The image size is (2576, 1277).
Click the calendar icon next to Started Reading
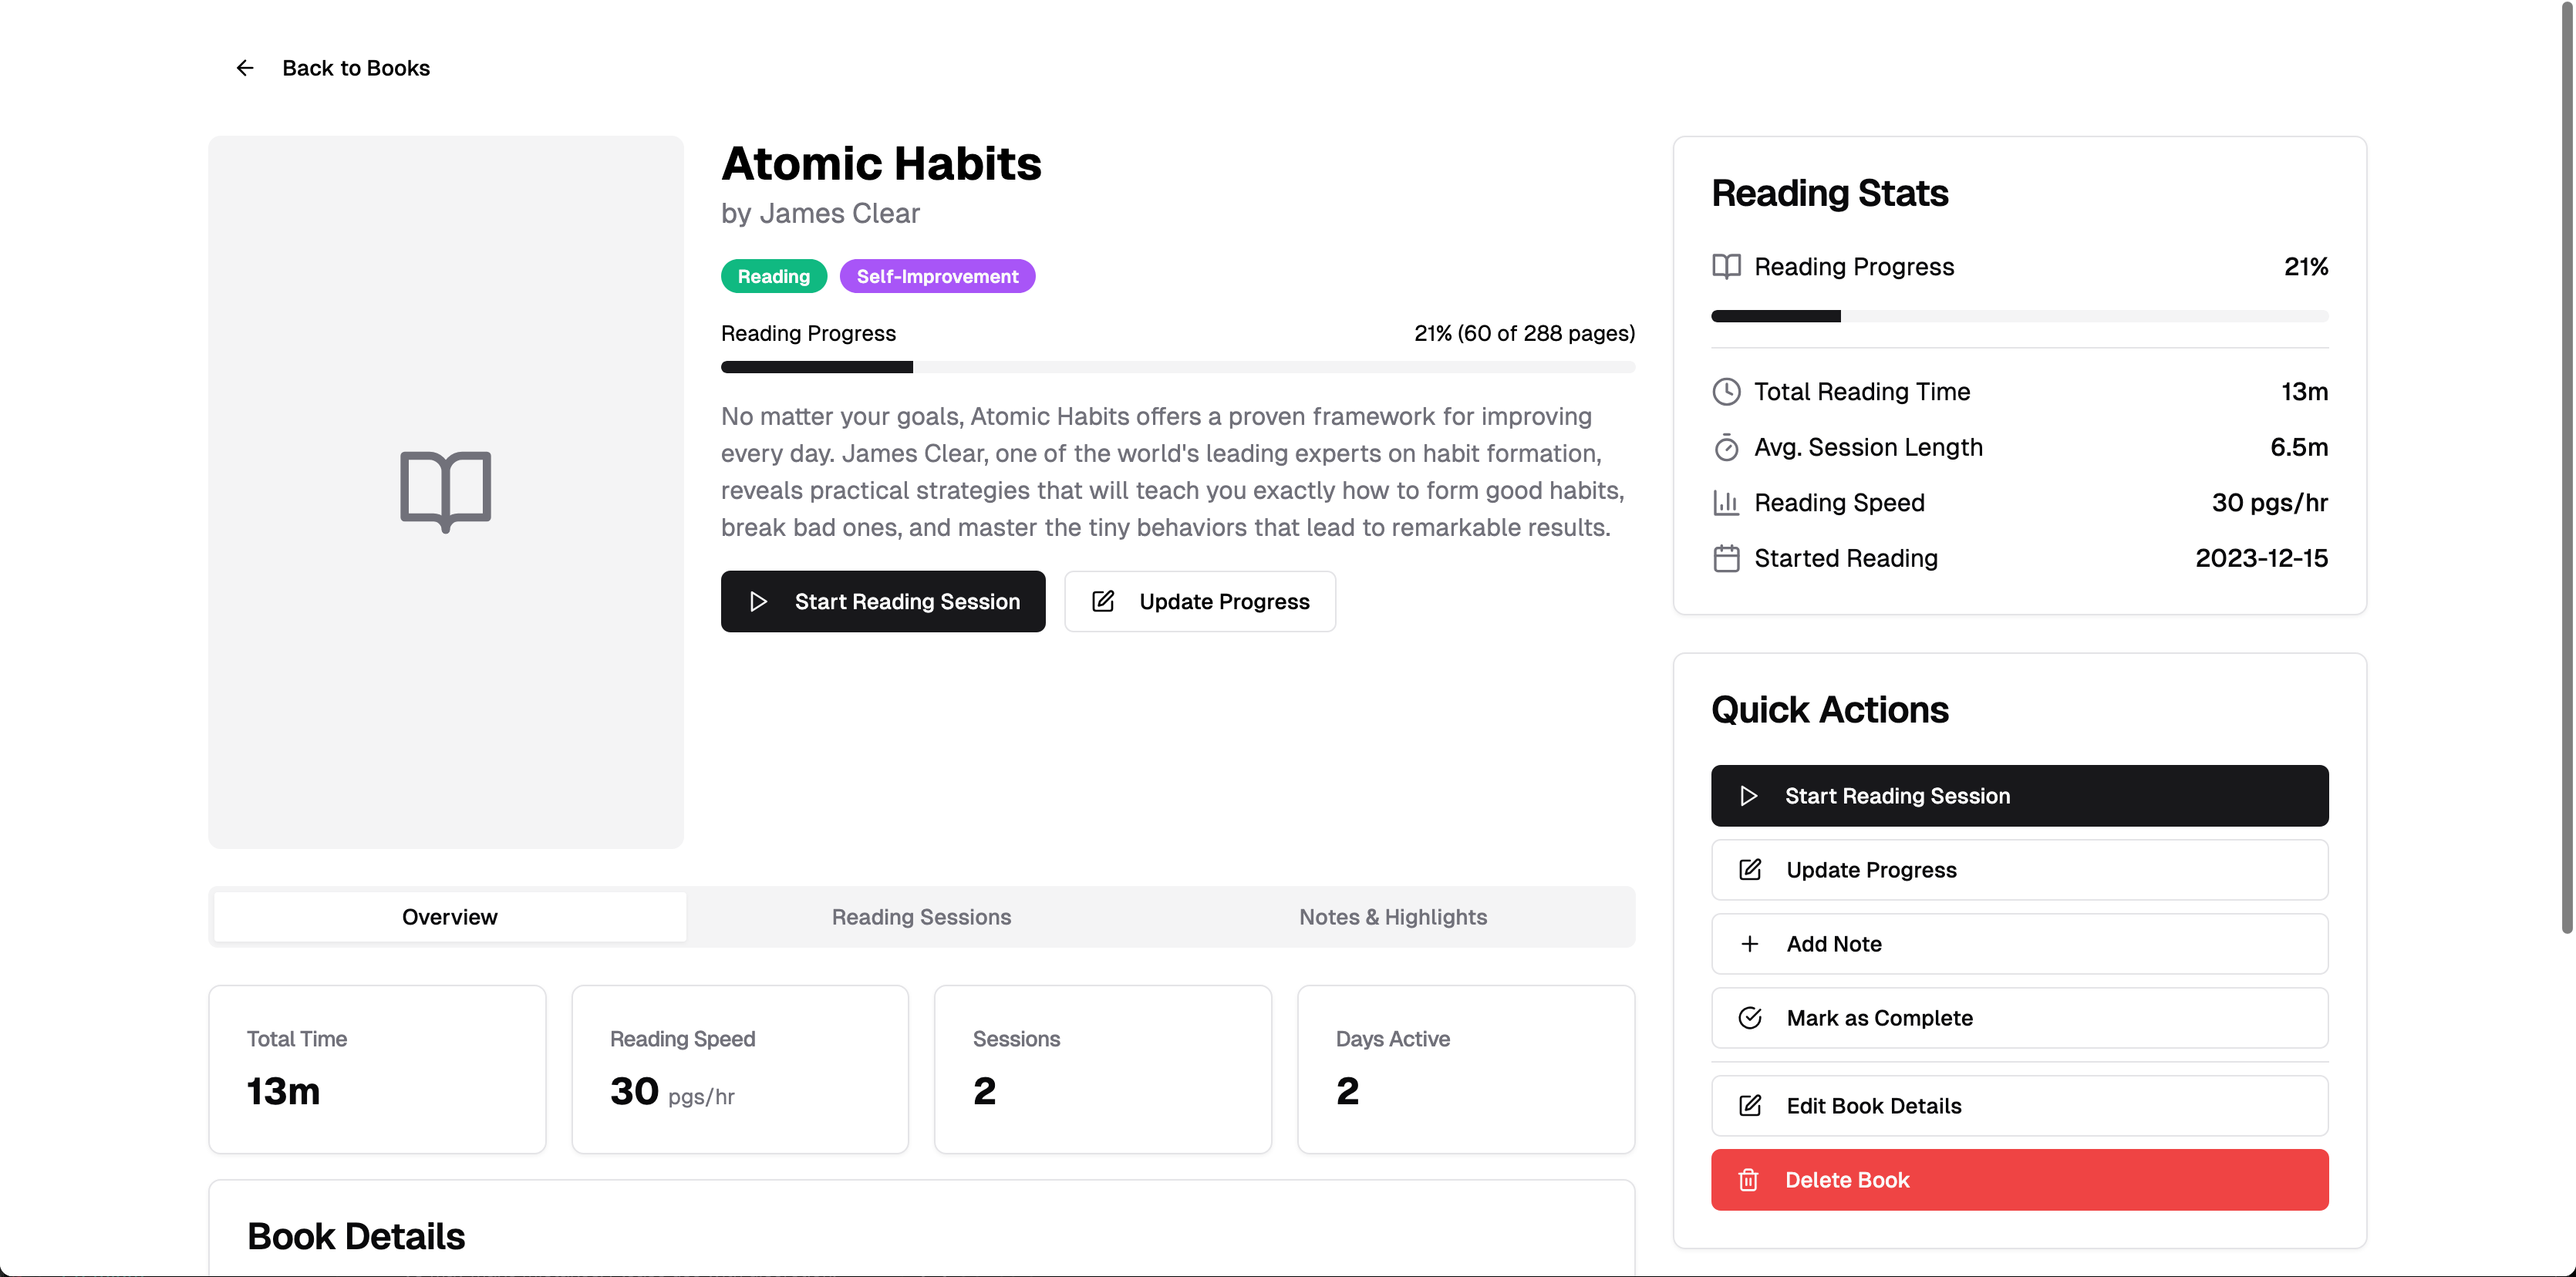click(x=1726, y=558)
